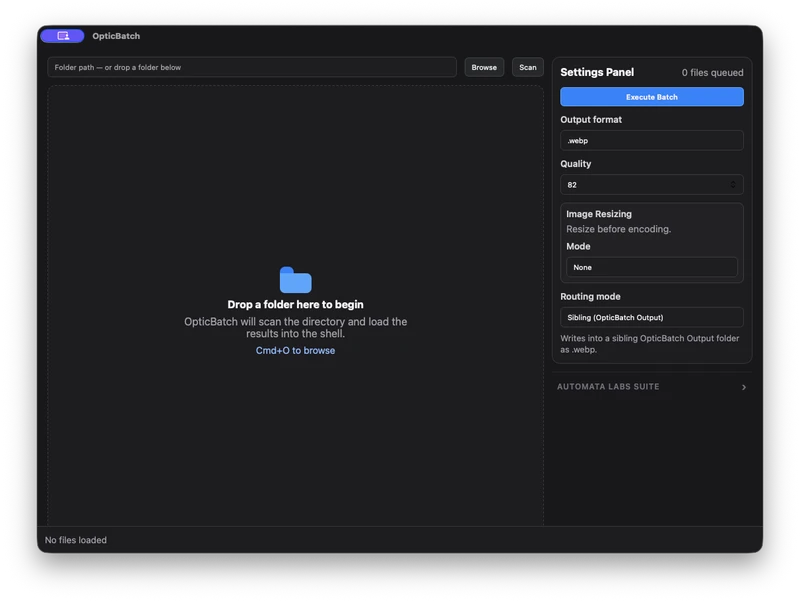Click the 'OpticBatch will scan the directory' description
800x602 pixels.
coord(295,328)
